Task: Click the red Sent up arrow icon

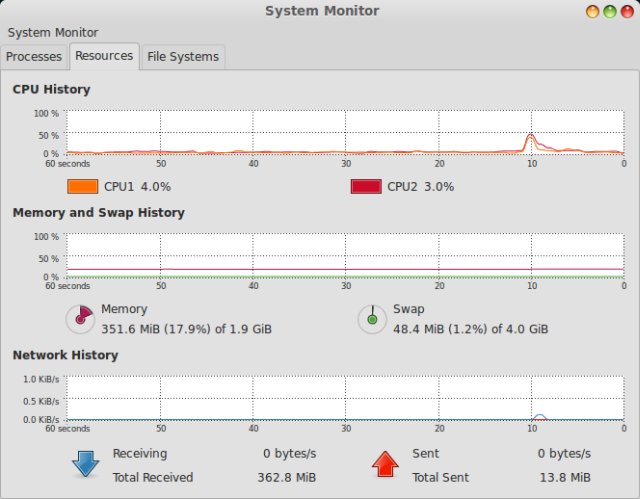Action: tap(385, 465)
